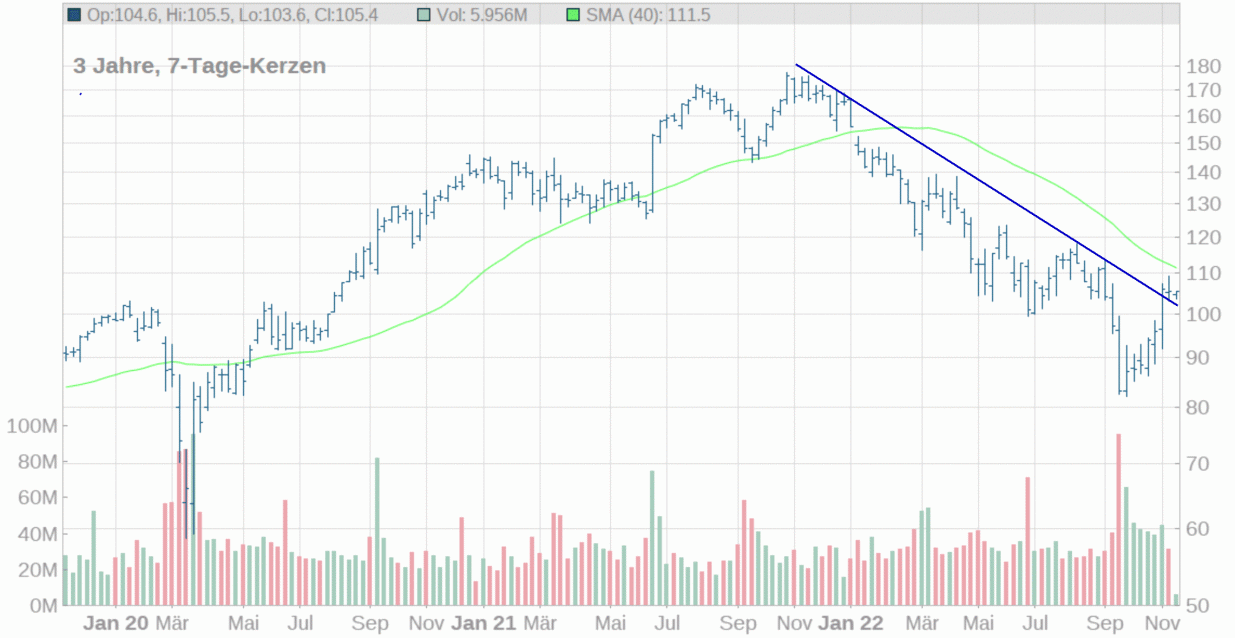Screen dimensions: 1235x638
Task: Click the 100M volume axis label
Action: [x=31, y=426]
